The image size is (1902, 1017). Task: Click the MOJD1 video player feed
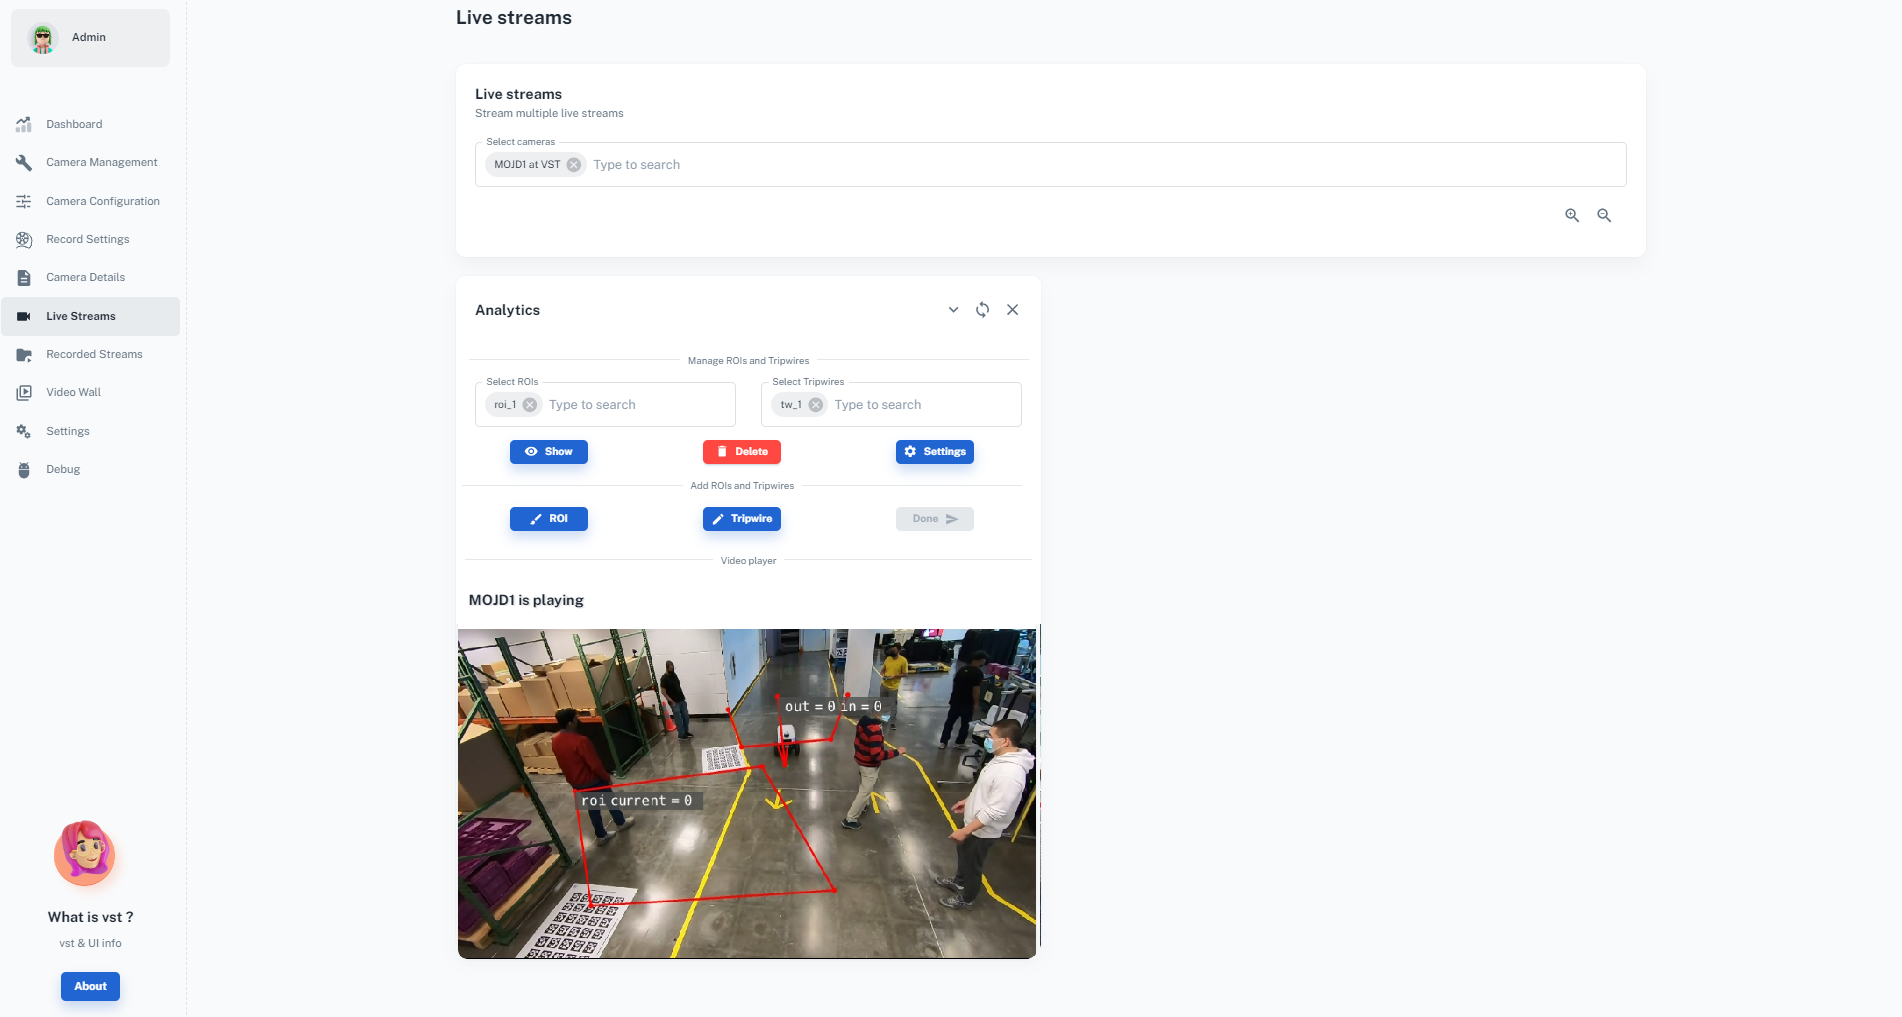pos(747,793)
